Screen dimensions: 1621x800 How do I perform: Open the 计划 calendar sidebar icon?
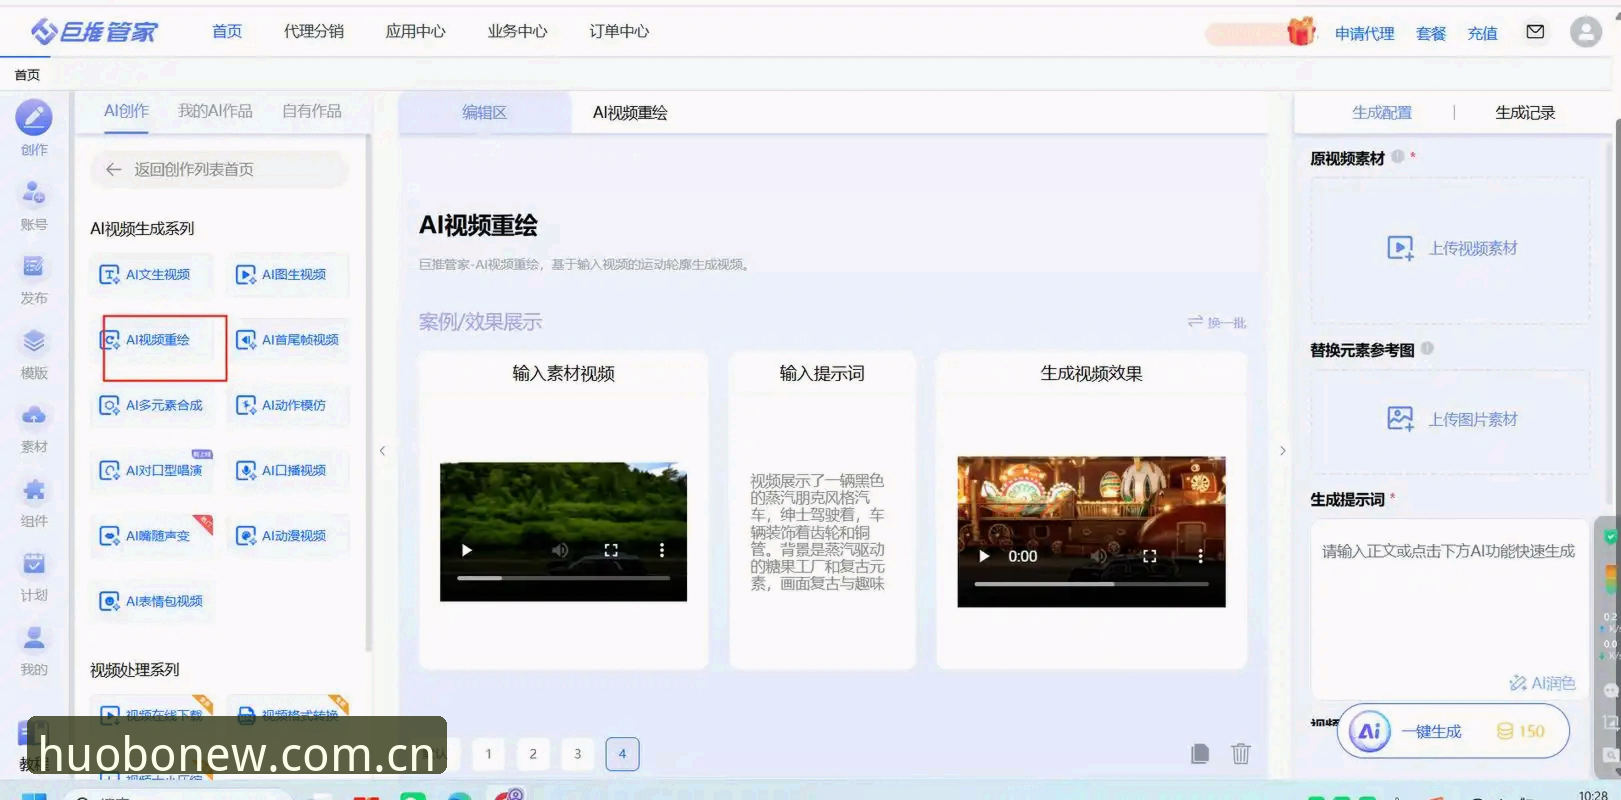click(x=34, y=563)
